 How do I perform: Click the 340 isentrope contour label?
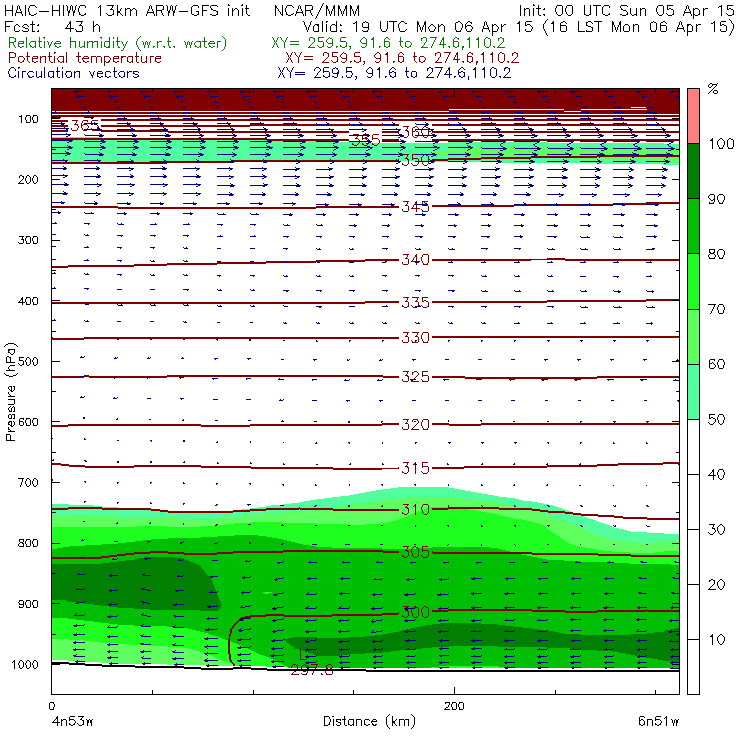pos(415,260)
